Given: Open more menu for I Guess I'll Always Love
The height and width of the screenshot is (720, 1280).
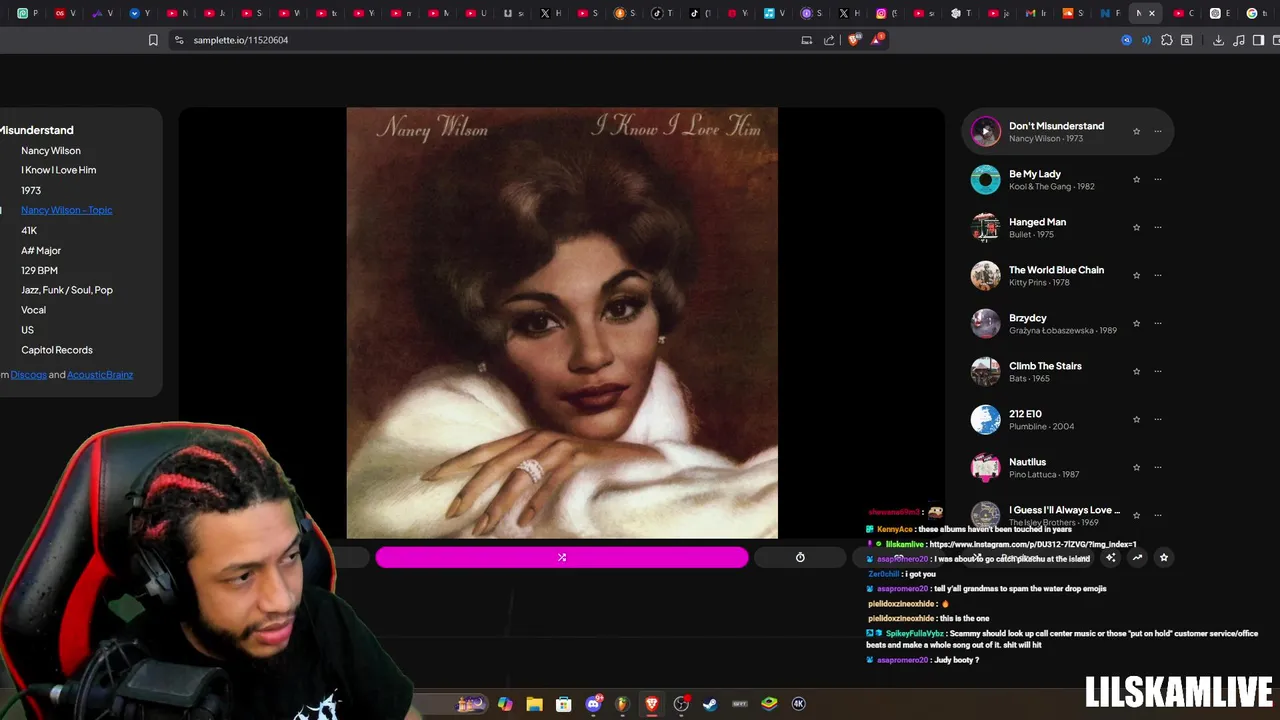Looking at the screenshot, I should pos(1158,515).
